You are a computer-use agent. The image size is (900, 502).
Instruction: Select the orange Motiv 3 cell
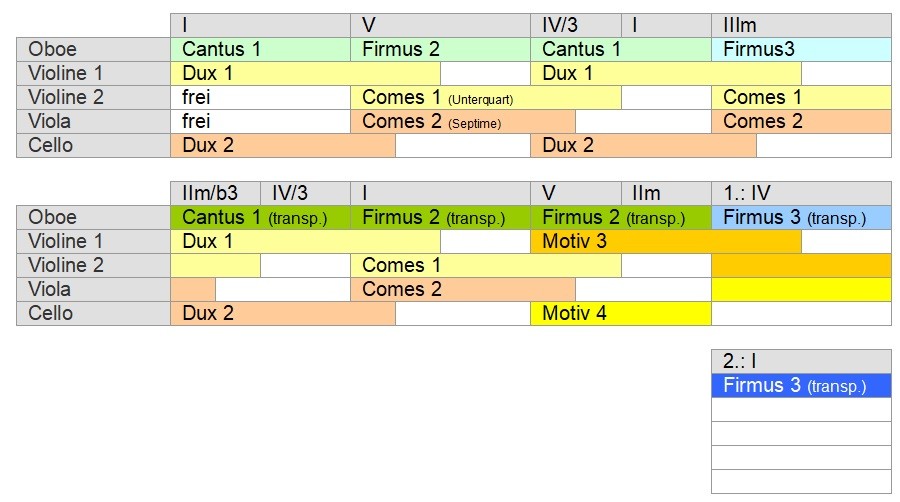click(665, 241)
